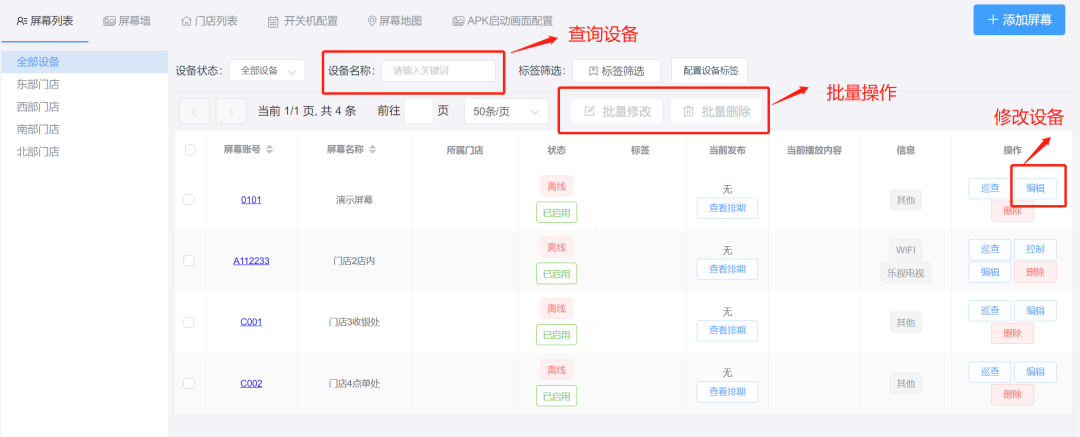Screen dimensions: 1080x437
Task: Switch to APK启动画面配置 tab
Action: click(502, 21)
